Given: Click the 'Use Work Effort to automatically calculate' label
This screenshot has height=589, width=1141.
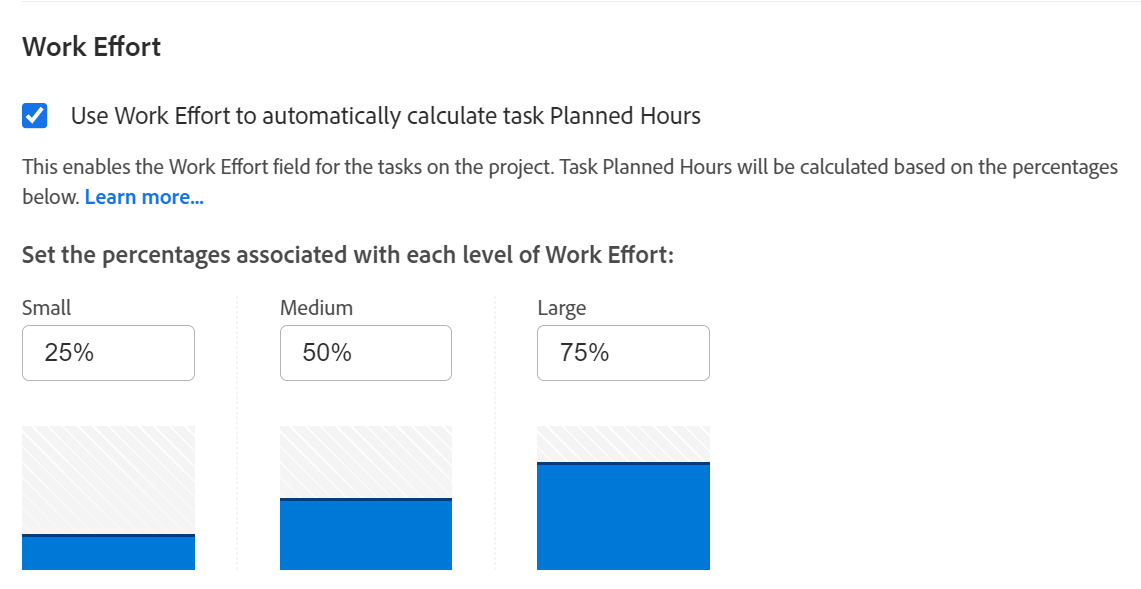Looking at the screenshot, I should click(385, 116).
